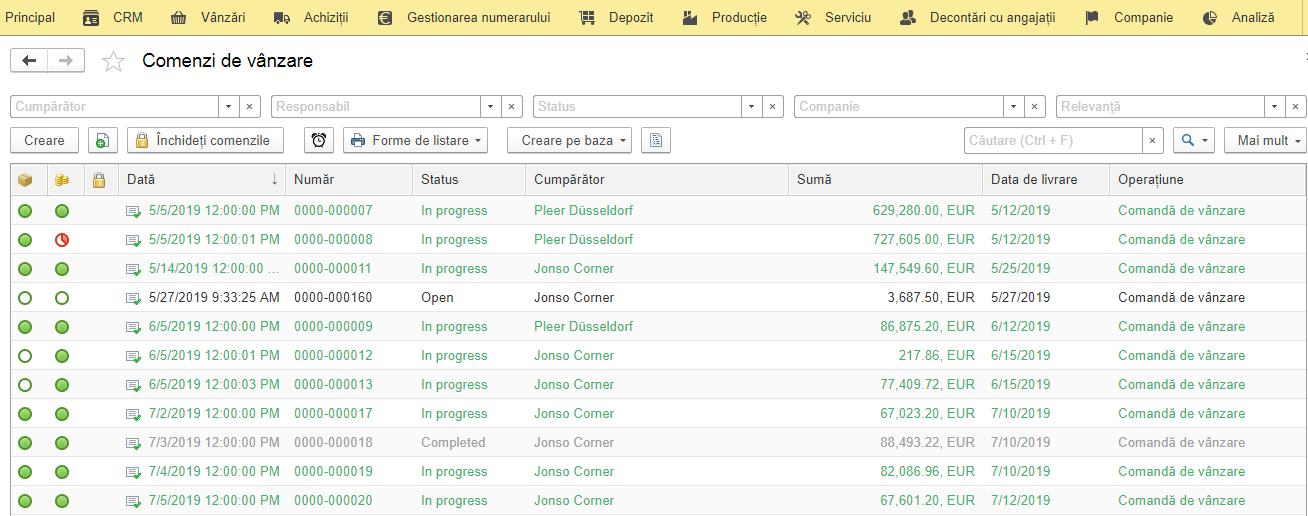Click empty shipment circle of order 0000-000160
Viewport: 1308px width, 516px height.
[25, 298]
